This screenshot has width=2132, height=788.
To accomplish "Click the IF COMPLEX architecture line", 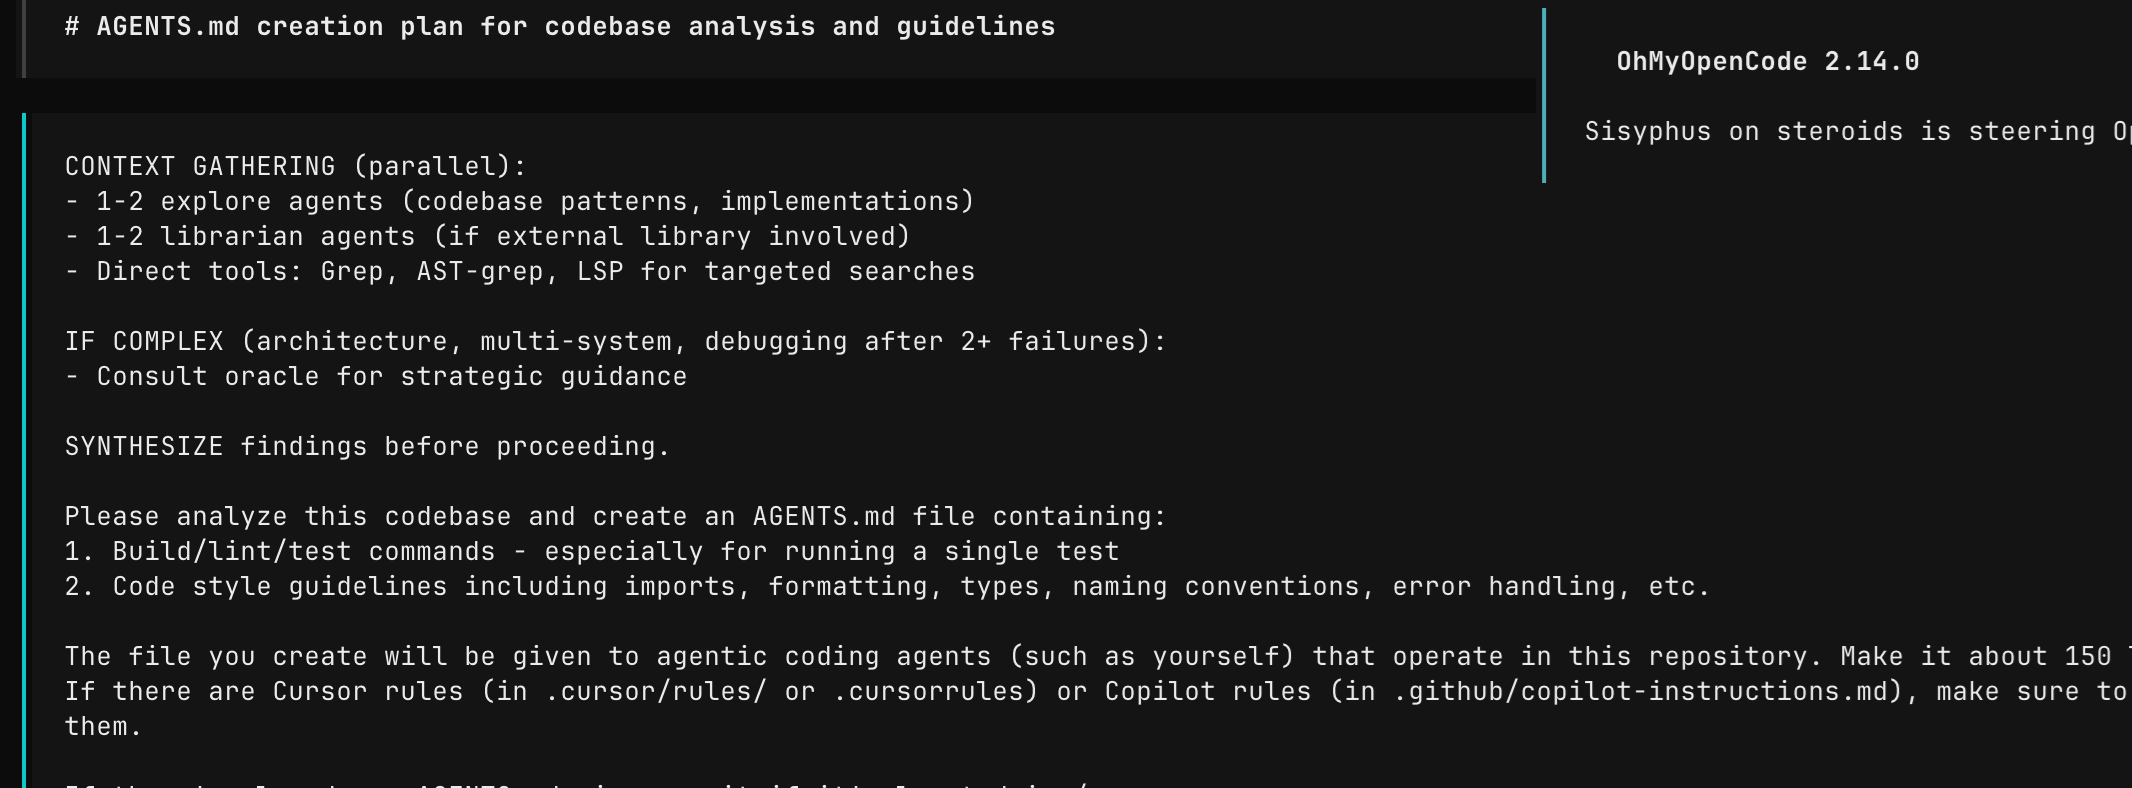I will click(x=615, y=341).
